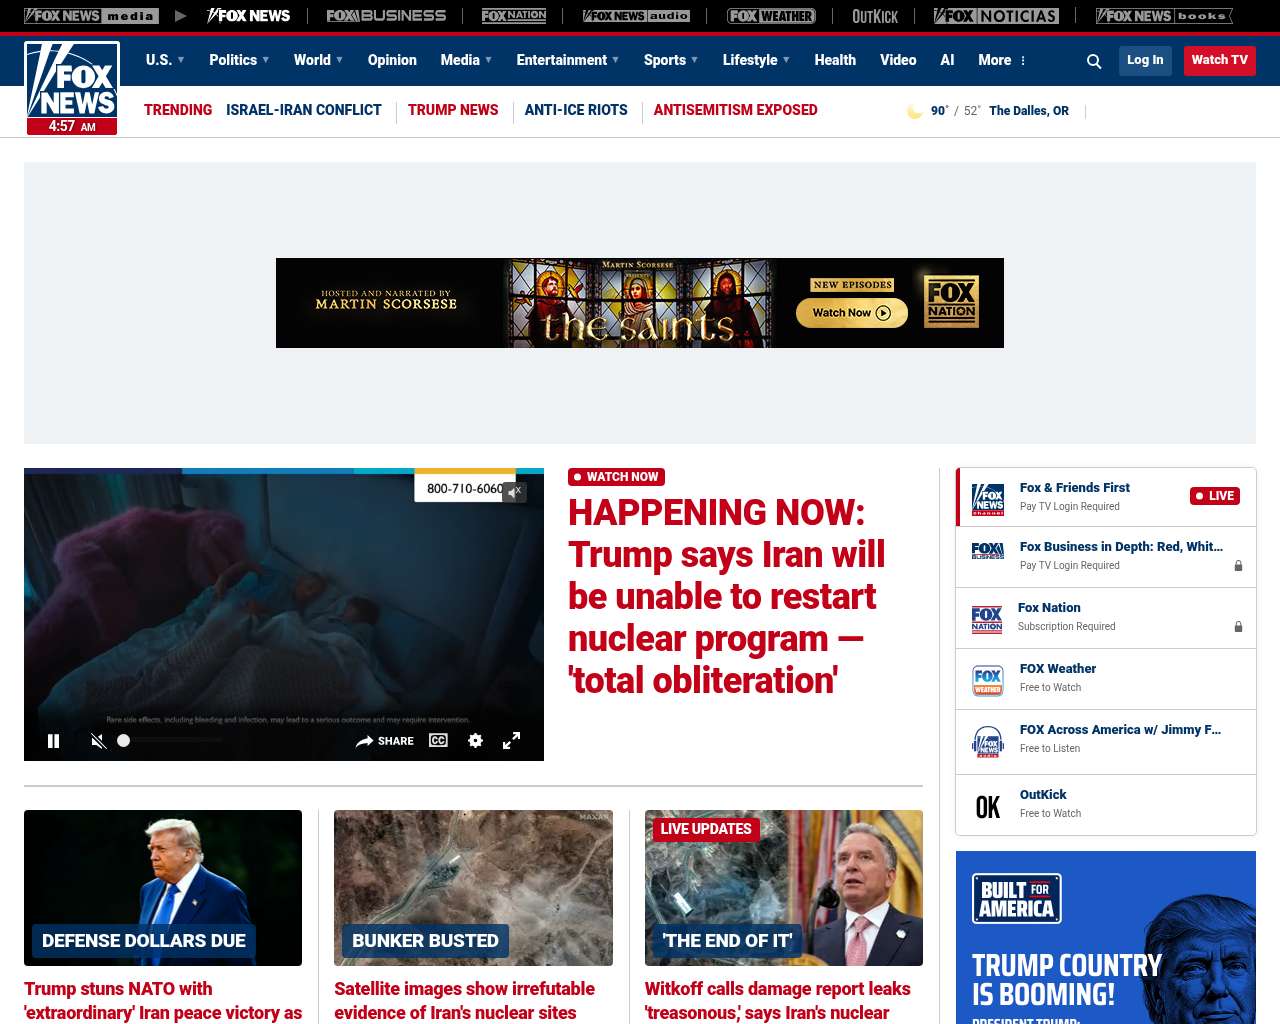Click Fox Weather icon in watch list
This screenshot has width=1280, height=1024.
click(988, 680)
